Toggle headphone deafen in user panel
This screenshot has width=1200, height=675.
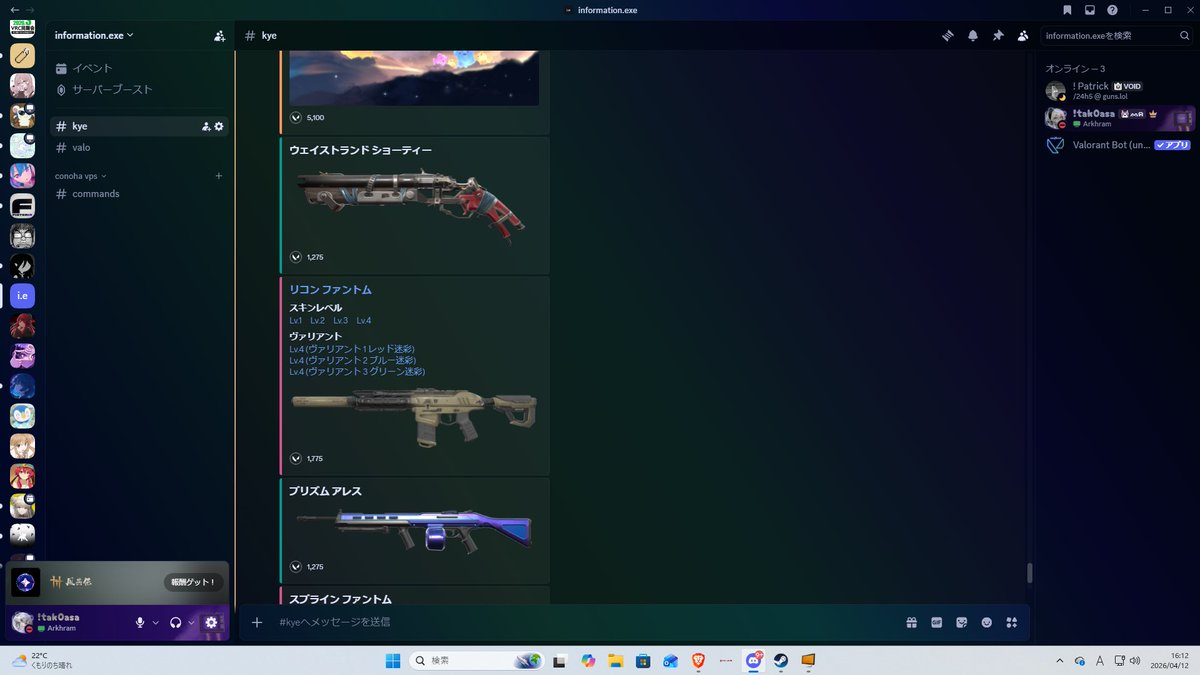coord(176,622)
